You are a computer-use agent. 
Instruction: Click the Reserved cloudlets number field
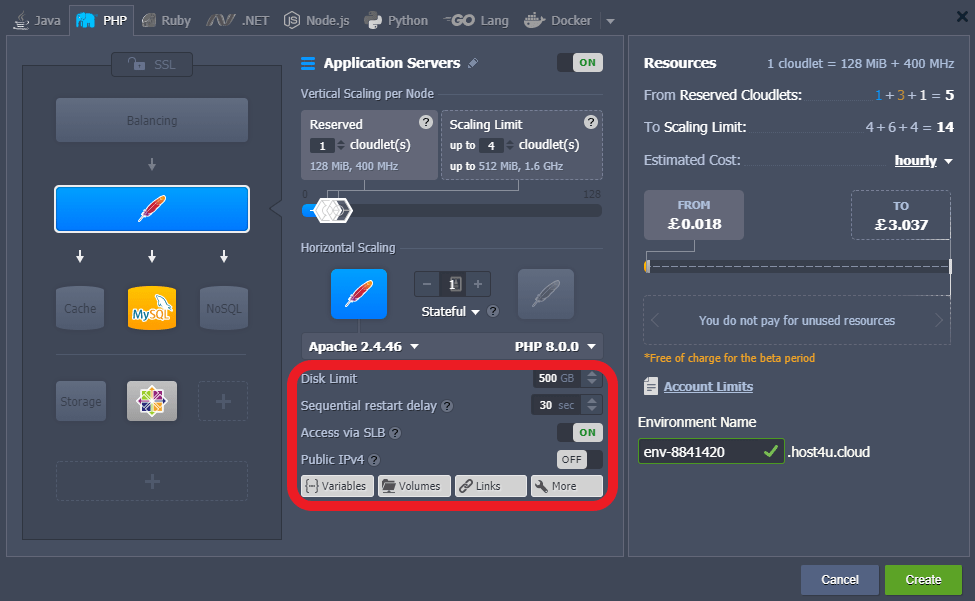[x=322, y=145]
